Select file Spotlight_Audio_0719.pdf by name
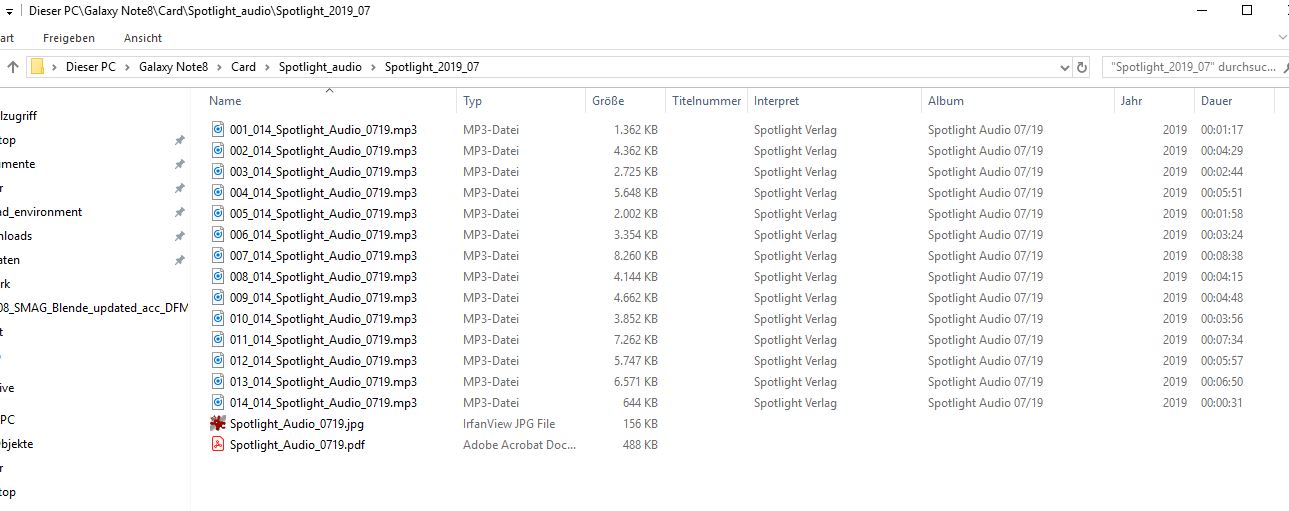Image resolution: width=1289 pixels, height=511 pixels. click(297, 445)
